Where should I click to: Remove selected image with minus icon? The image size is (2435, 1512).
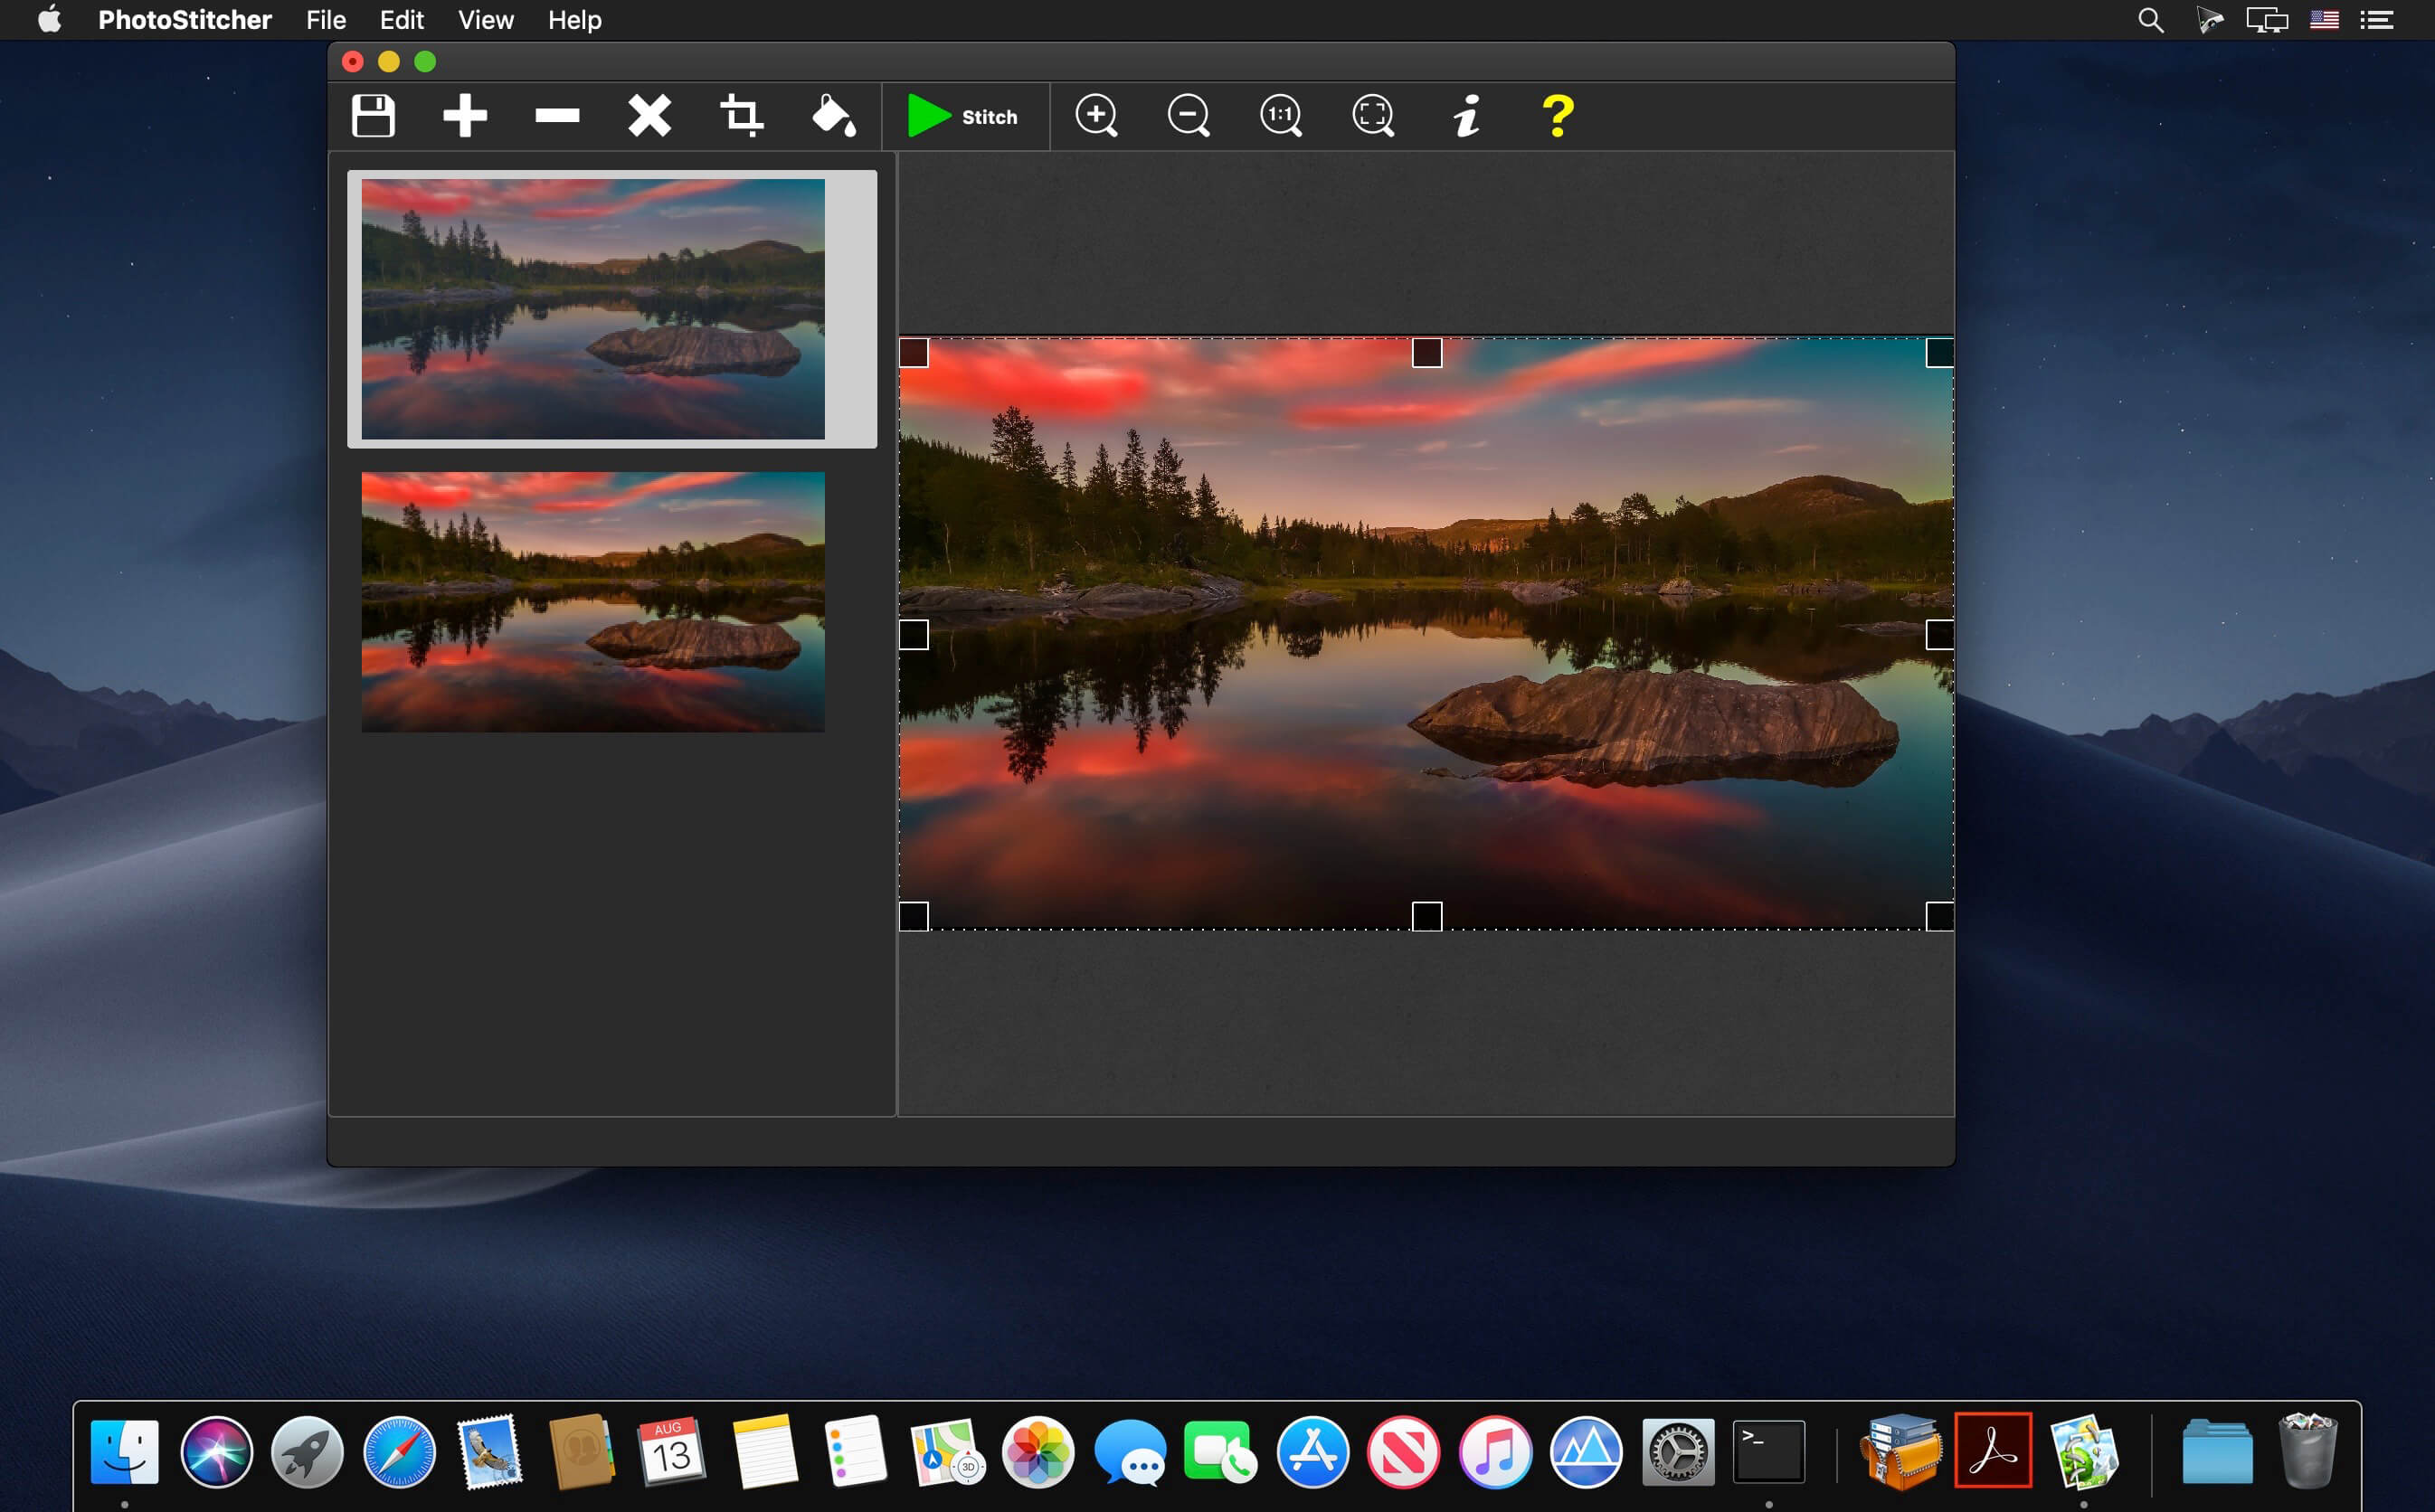557,116
